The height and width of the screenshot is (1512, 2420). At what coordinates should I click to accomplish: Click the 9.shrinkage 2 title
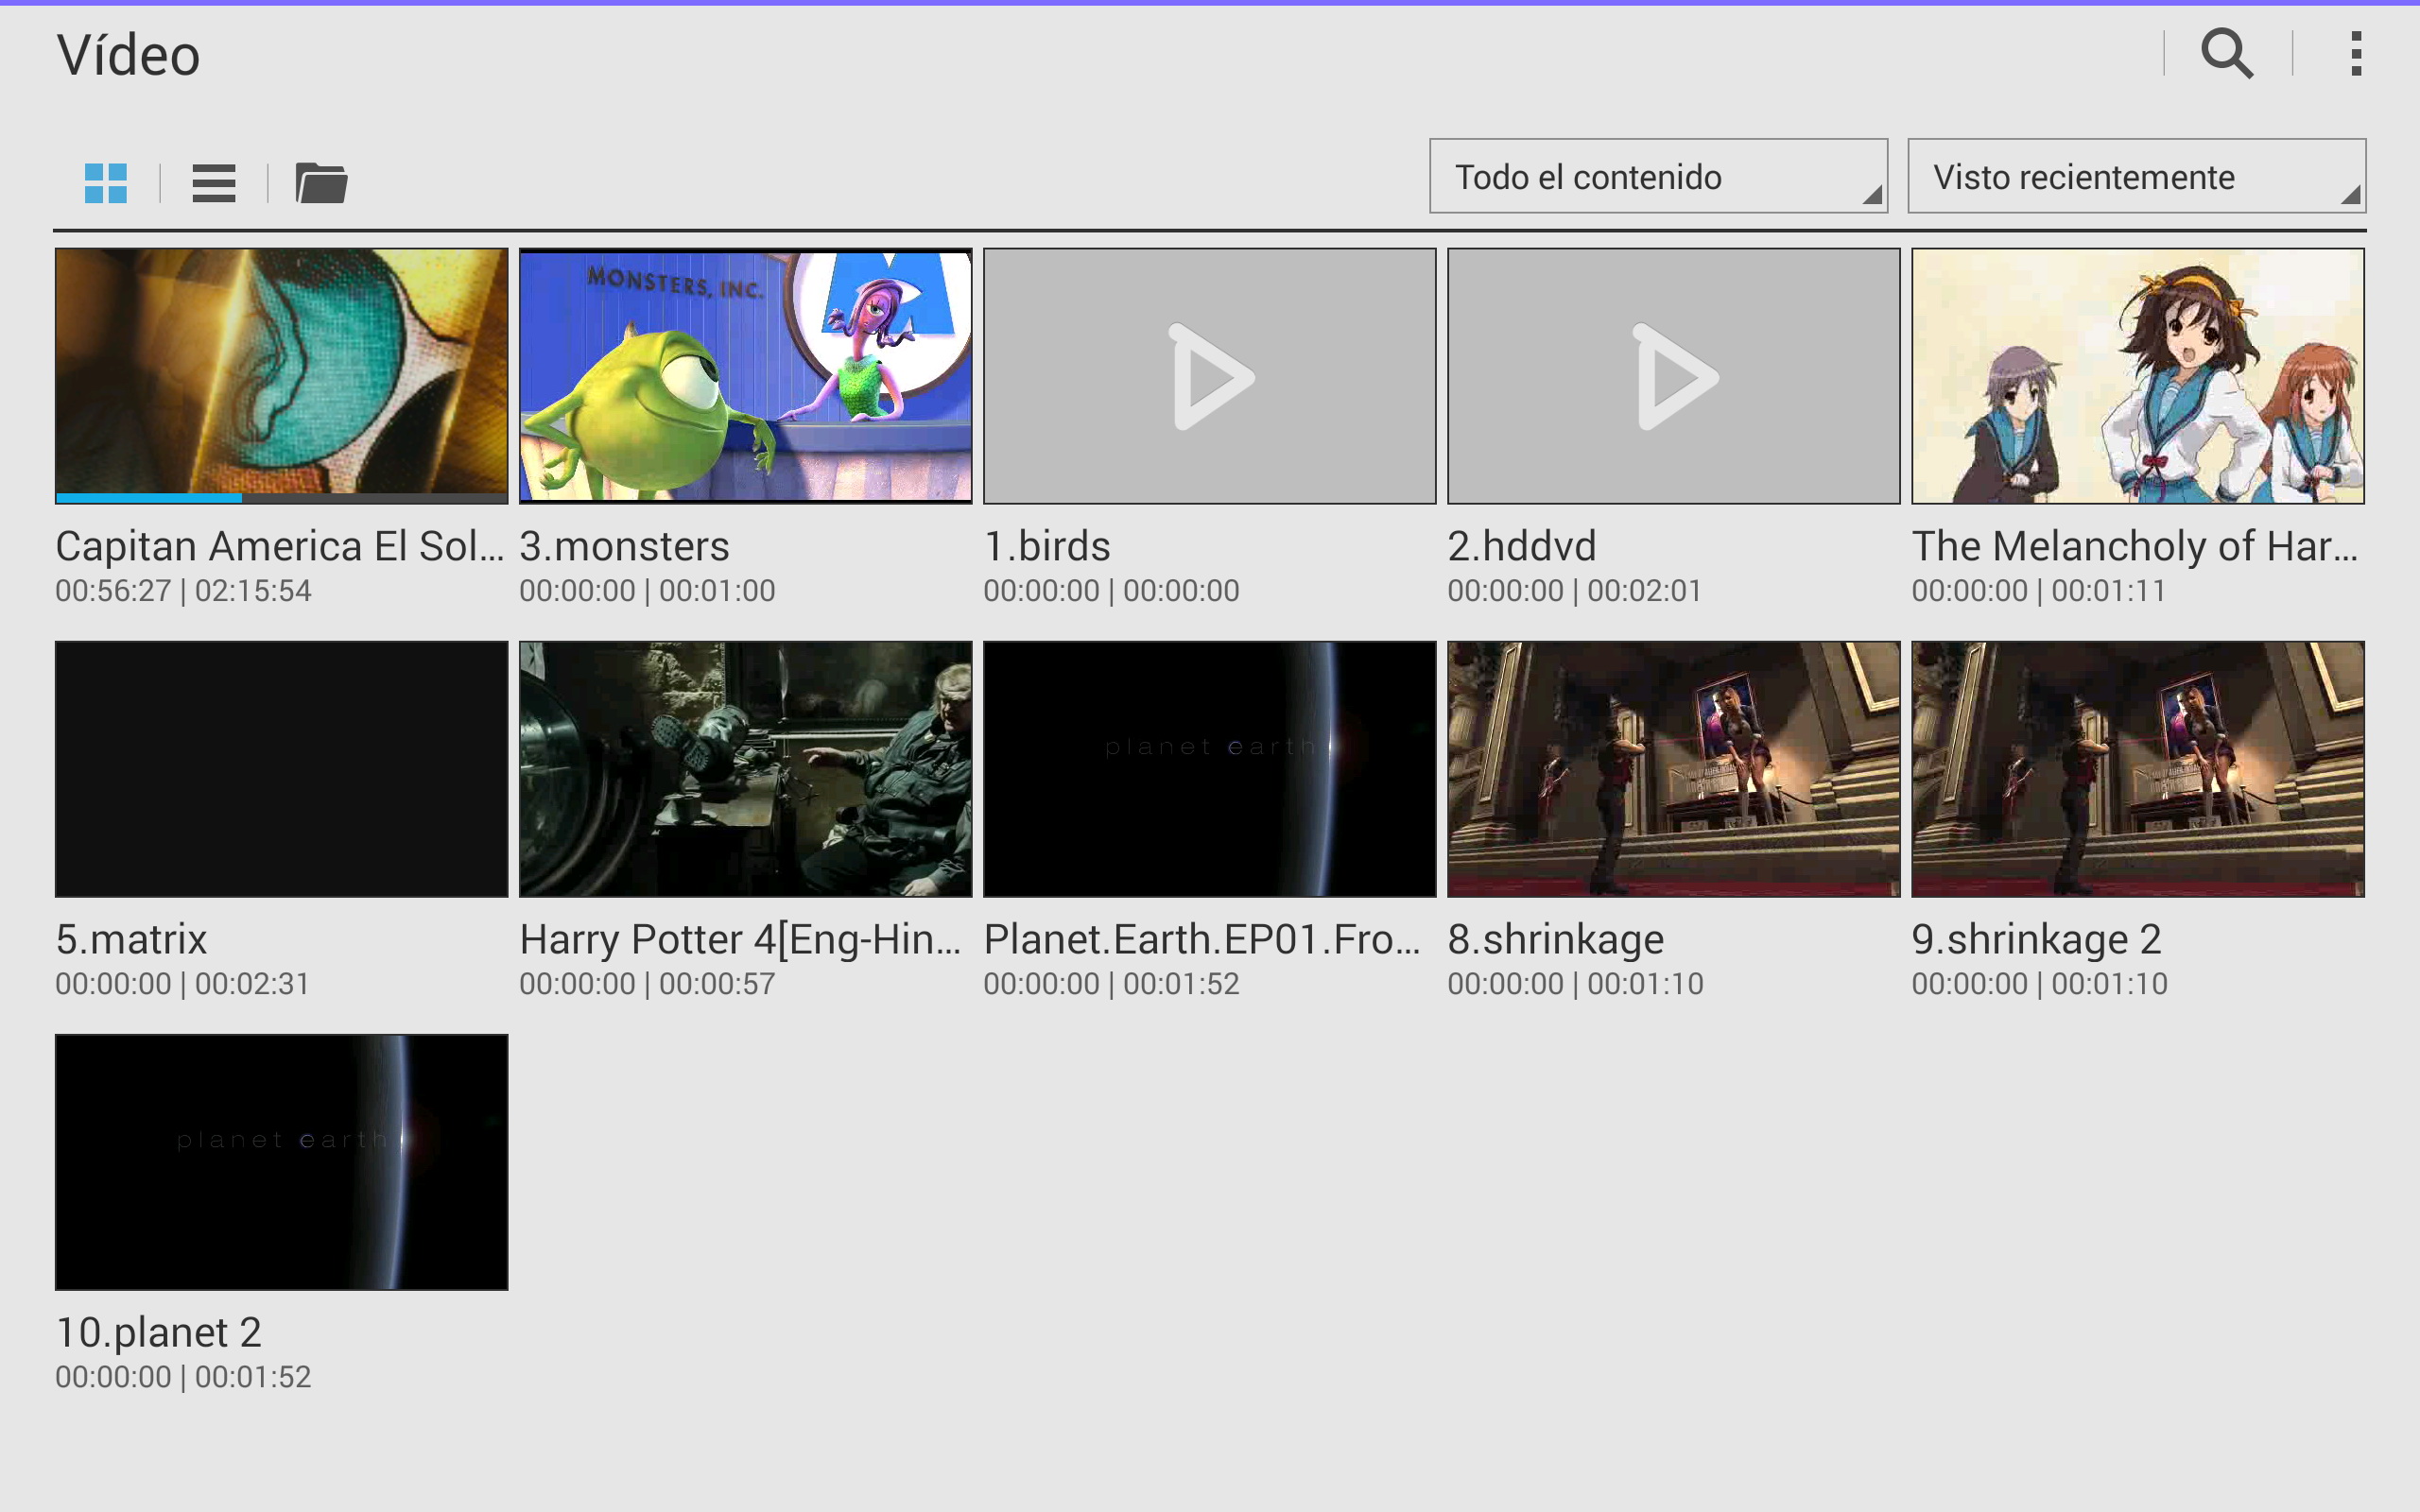point(2036,939)
